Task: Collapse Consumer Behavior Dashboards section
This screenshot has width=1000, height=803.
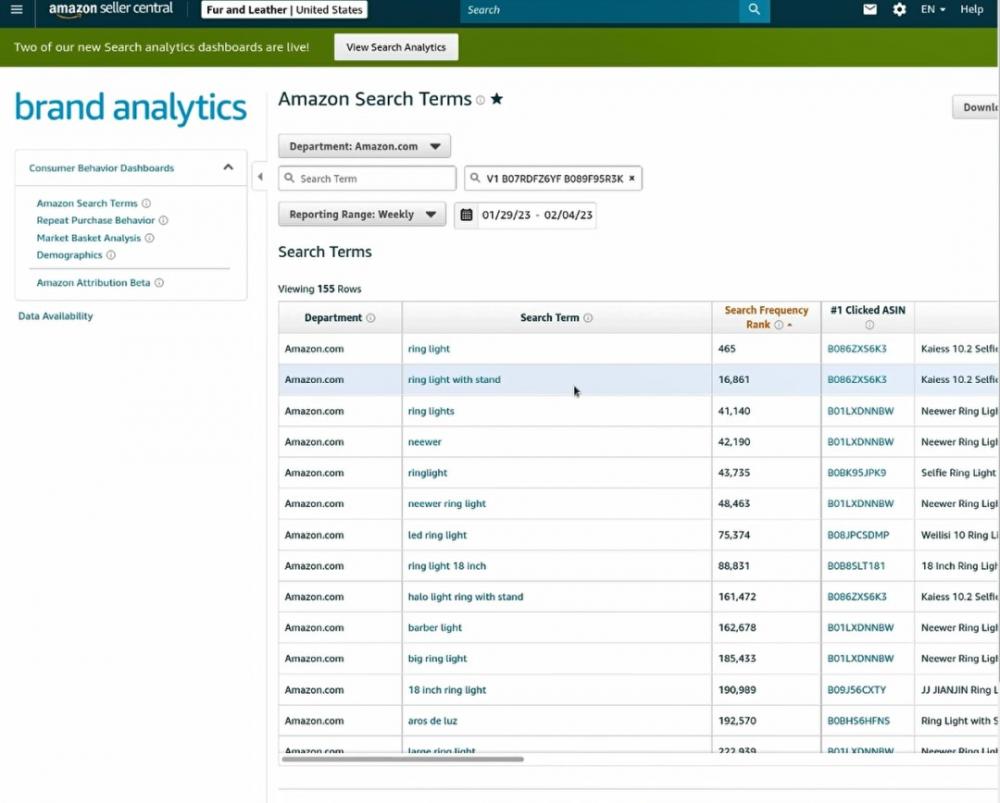Action: click(x=228, y=168)
